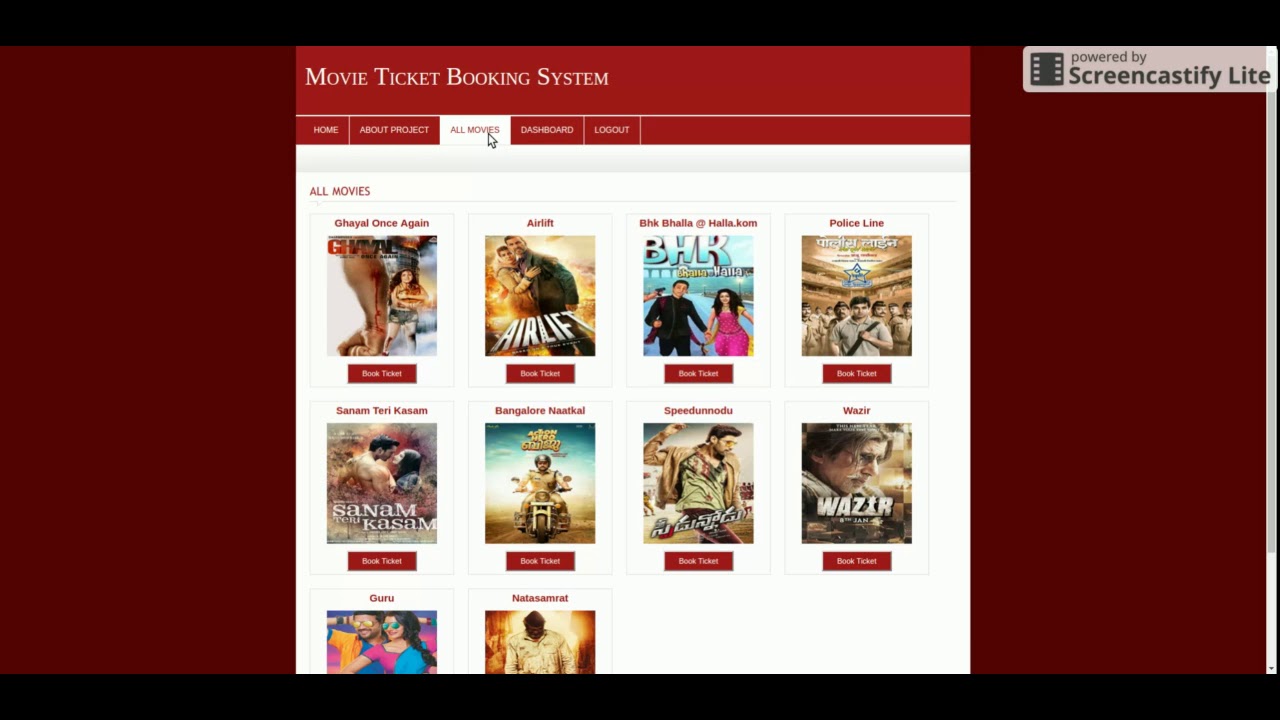This screenshot has width=1280, height=720.
Task: Open the ABOUT PROJECT page
Action: click(x=394, y=130)
